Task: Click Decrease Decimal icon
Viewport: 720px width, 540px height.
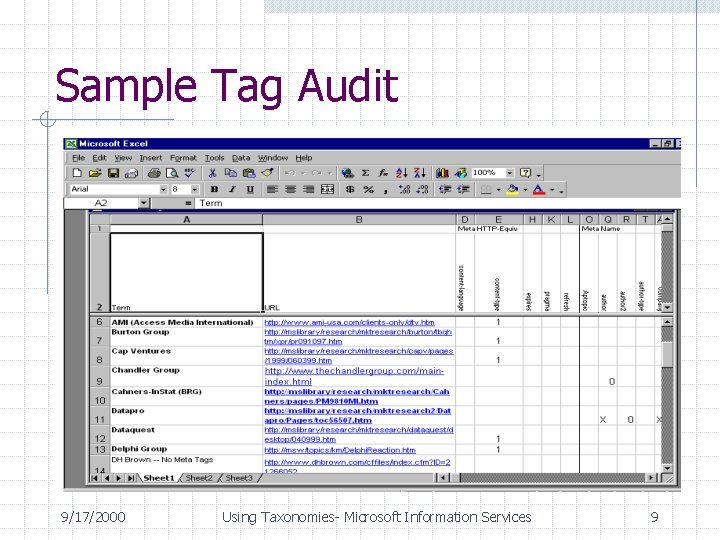Action: coord(422,189)
